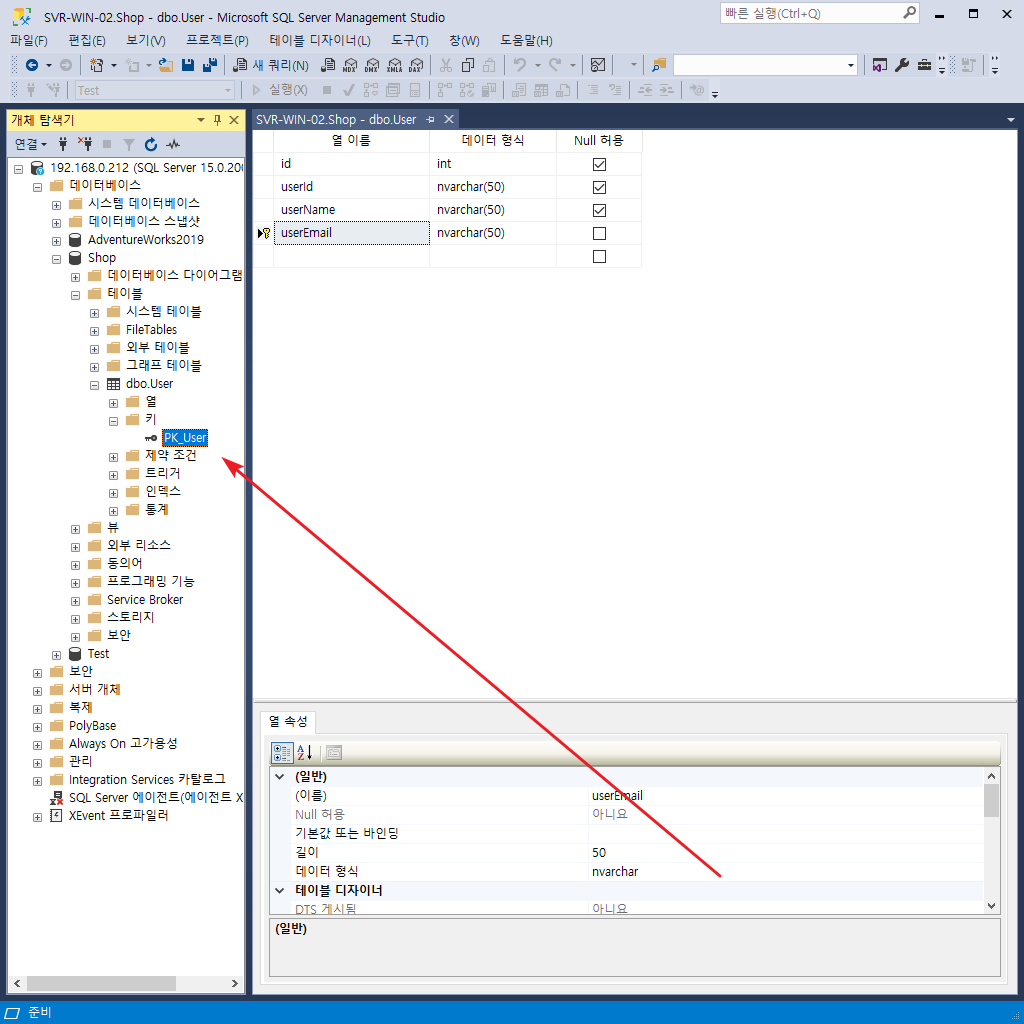
Task: Open properties with the wrench icon
Action: [902, 65]
